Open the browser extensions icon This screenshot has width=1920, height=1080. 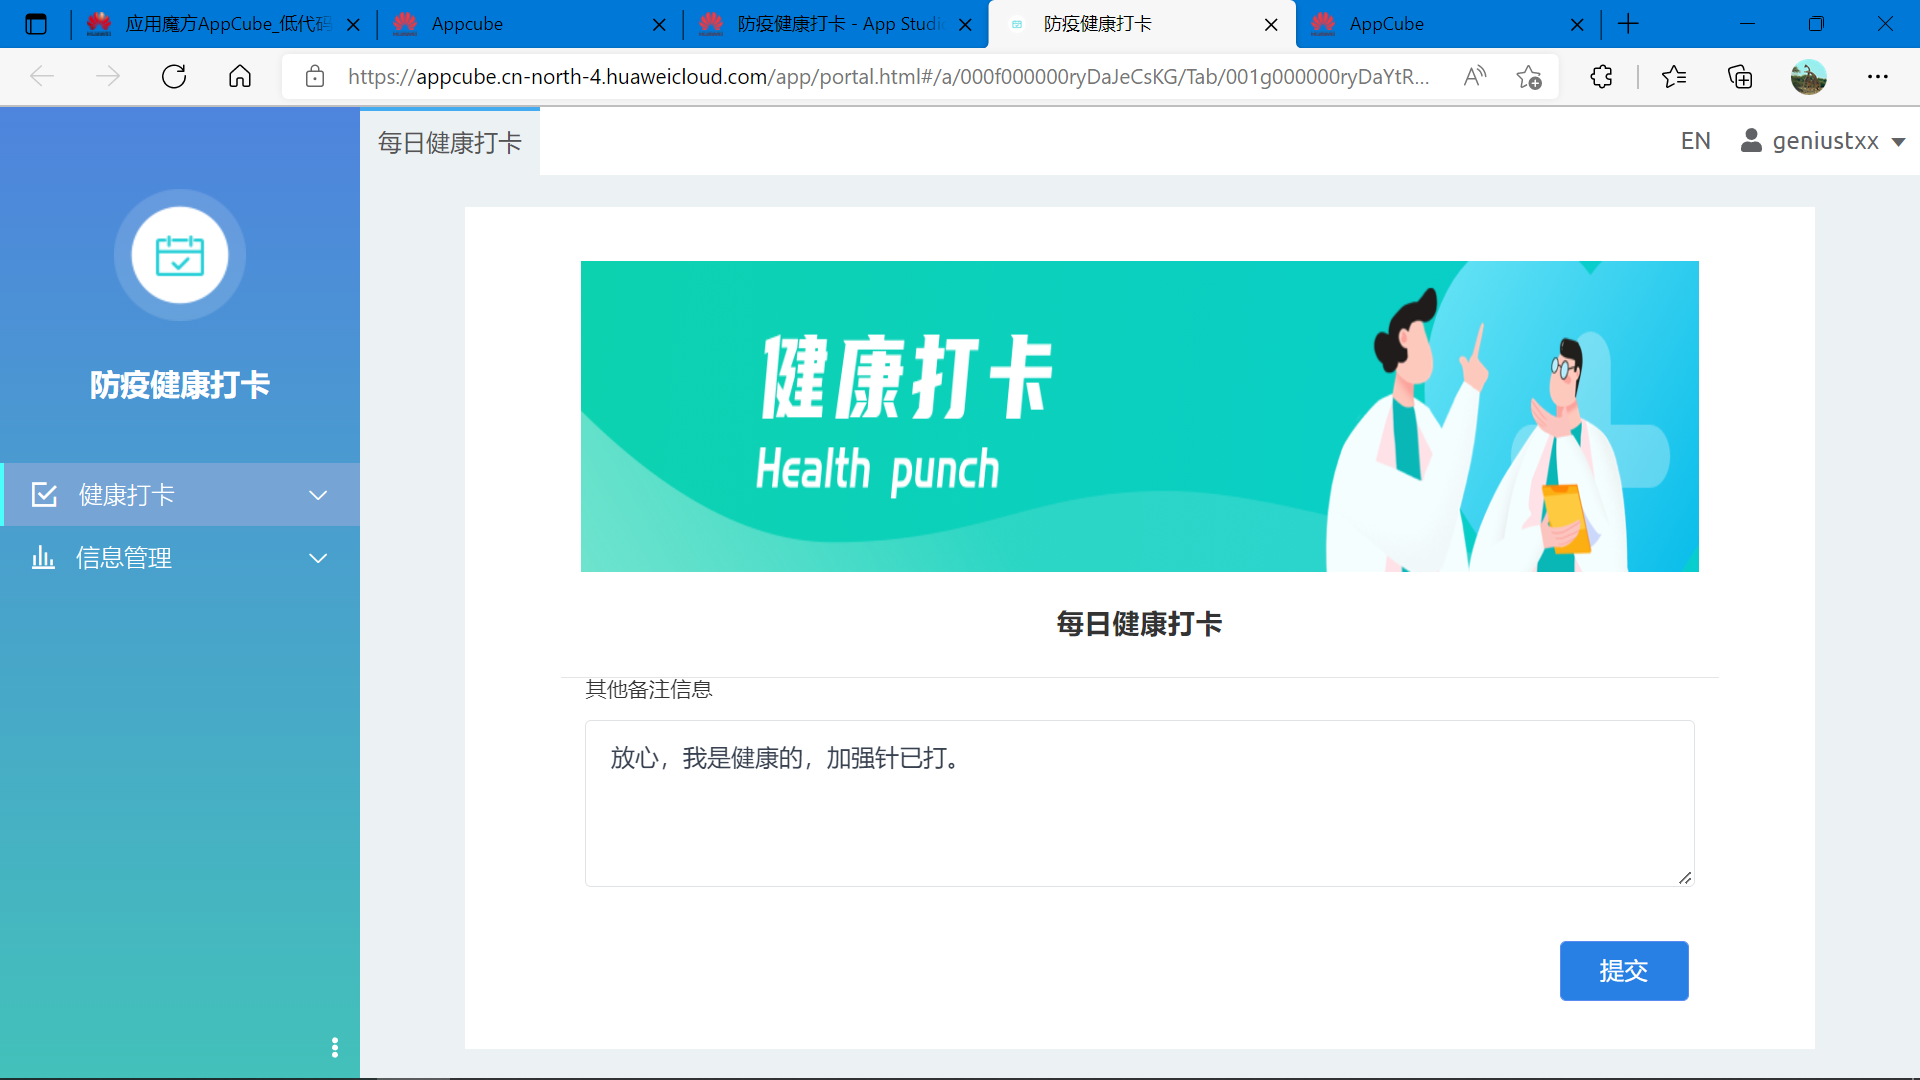click(x=1601, y=77)
